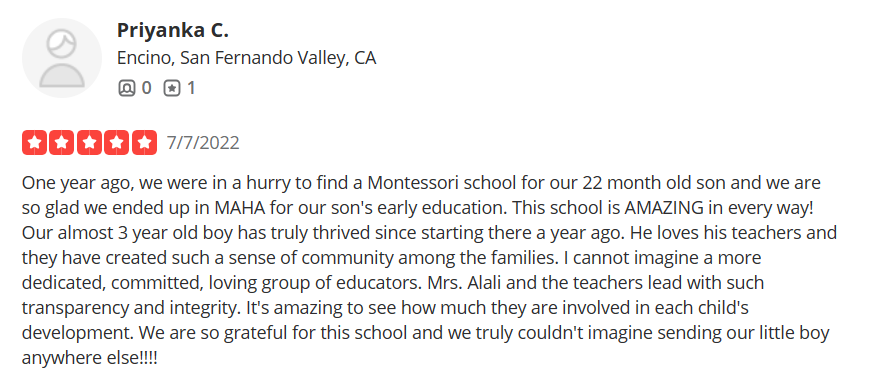The width and height of the screenshot is (876, 372).
Task: Click the word Montessori in first line
Action: (x=415, y=183)
